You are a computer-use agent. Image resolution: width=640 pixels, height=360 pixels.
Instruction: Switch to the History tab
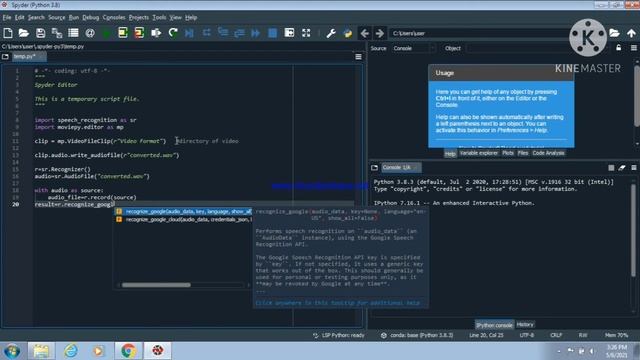pyautogui.click(x=525, y=324)
